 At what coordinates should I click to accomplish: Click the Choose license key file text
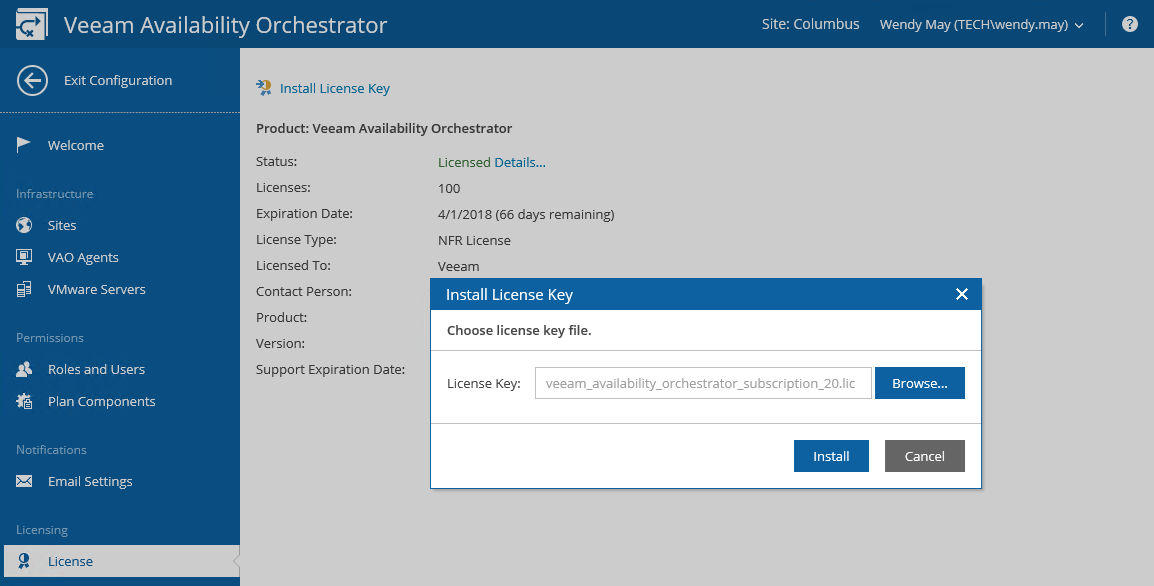pyautogui.click(x=519, y=331)
